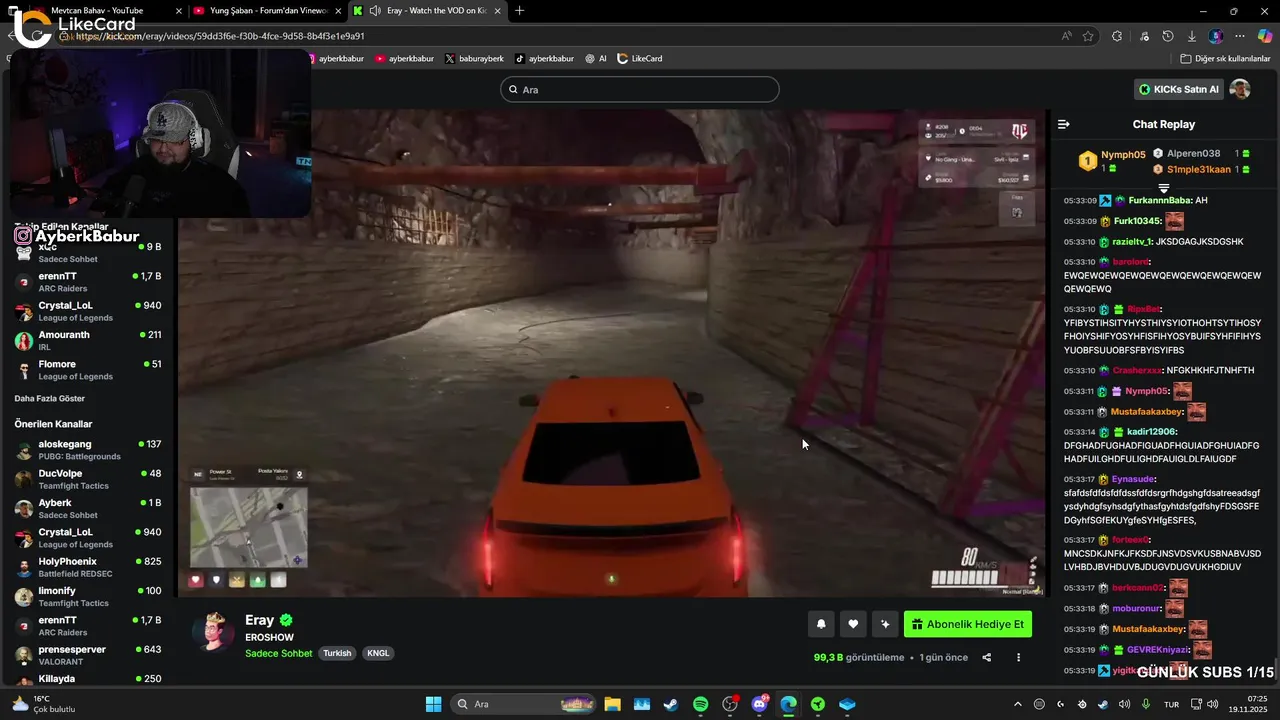Open the user profile avatar menu
1280x720 pixels.
point(1240,89)
